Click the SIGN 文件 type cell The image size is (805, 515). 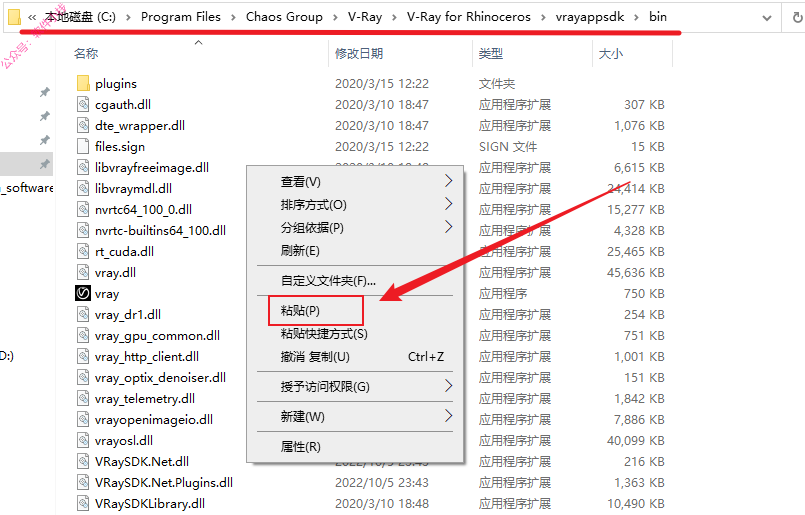[x=508, y=146]
